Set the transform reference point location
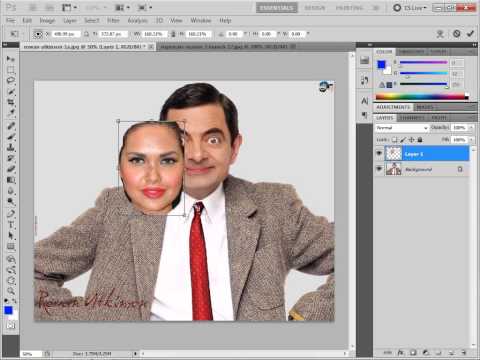Screen dimensions: 480x360 (x=38, y=34)
